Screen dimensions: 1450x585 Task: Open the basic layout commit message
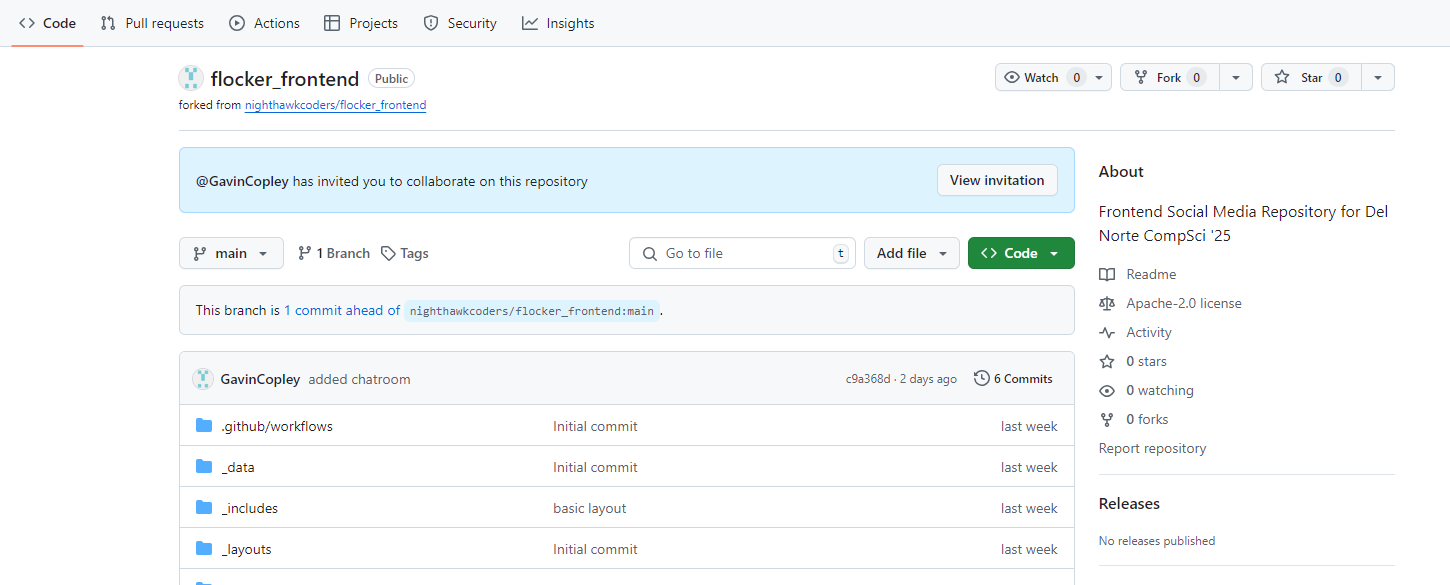pyautogui.click(x=590, y=508)
